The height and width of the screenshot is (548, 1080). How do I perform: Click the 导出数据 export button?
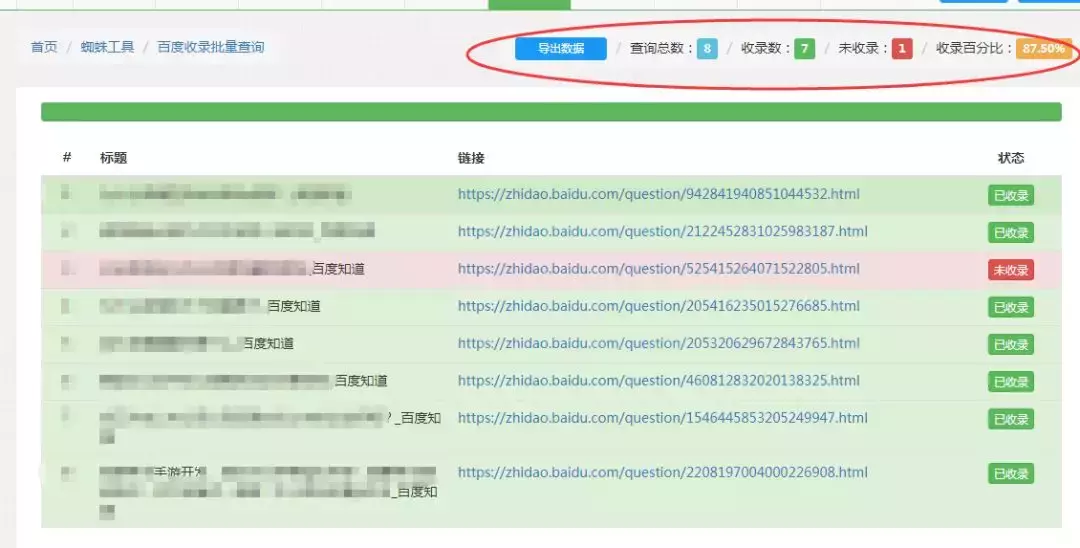pyautogui.click(x=561, y=48)
